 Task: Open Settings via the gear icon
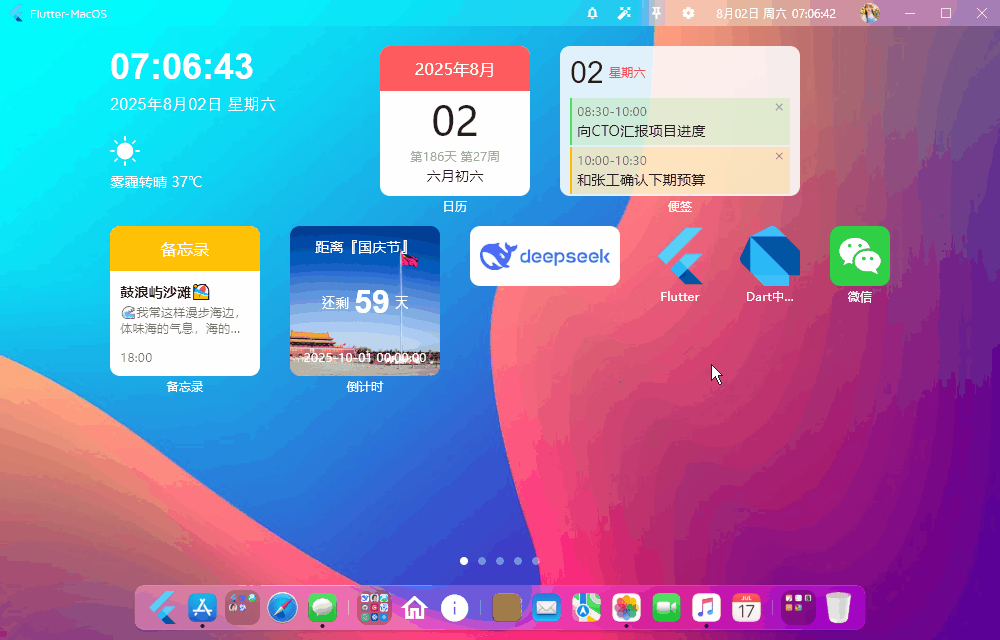(687, 13)
